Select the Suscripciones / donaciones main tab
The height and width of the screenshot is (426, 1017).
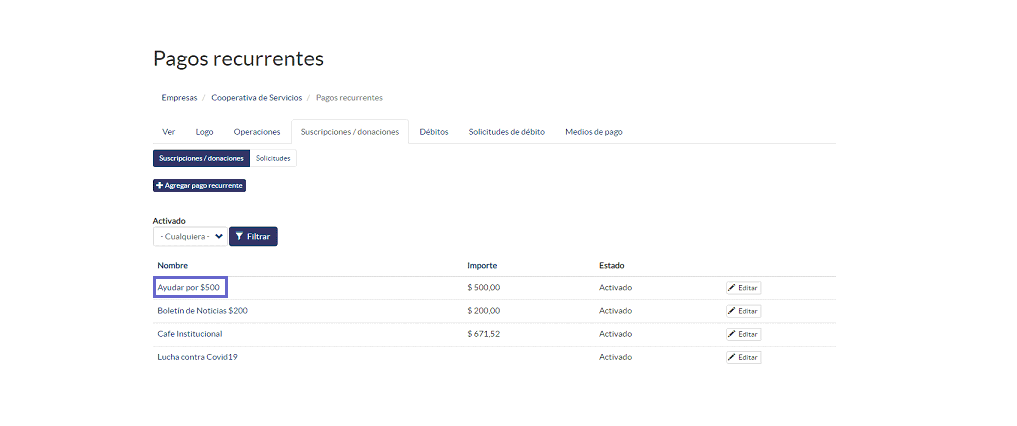point(350,132)
